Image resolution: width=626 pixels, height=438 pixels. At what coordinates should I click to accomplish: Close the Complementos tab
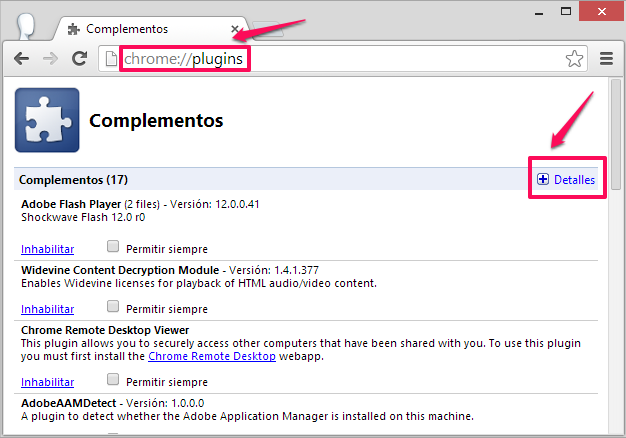(235, 29)
